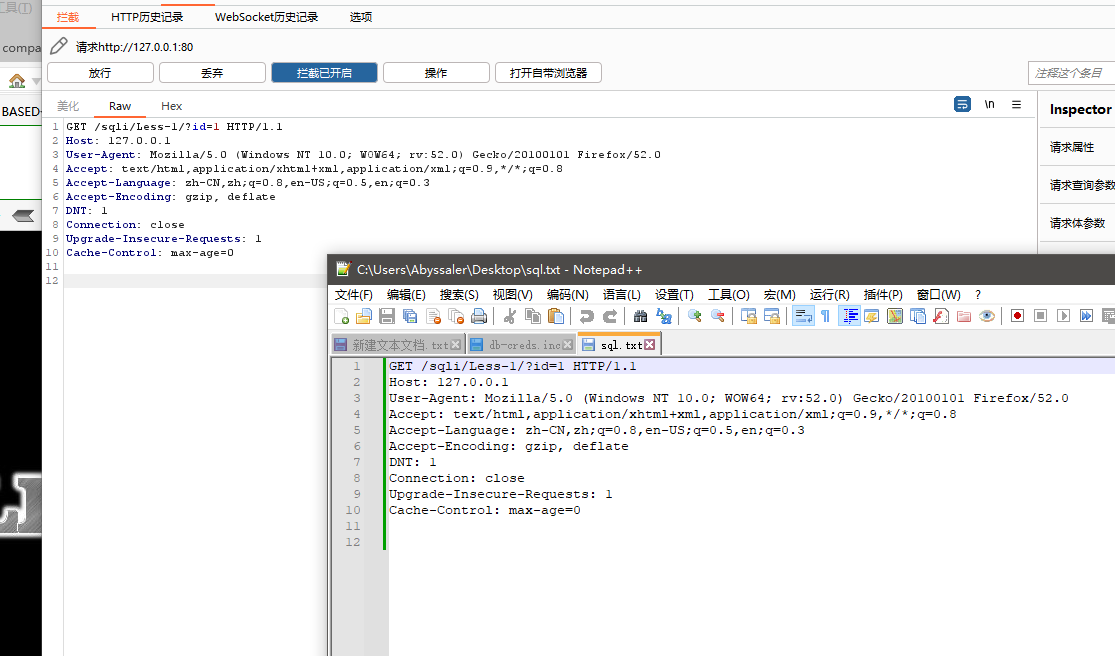Toggle word wrap in Notepad++ toolbar
Viewport: 1115px width, 656px height.
coord(804,316)
